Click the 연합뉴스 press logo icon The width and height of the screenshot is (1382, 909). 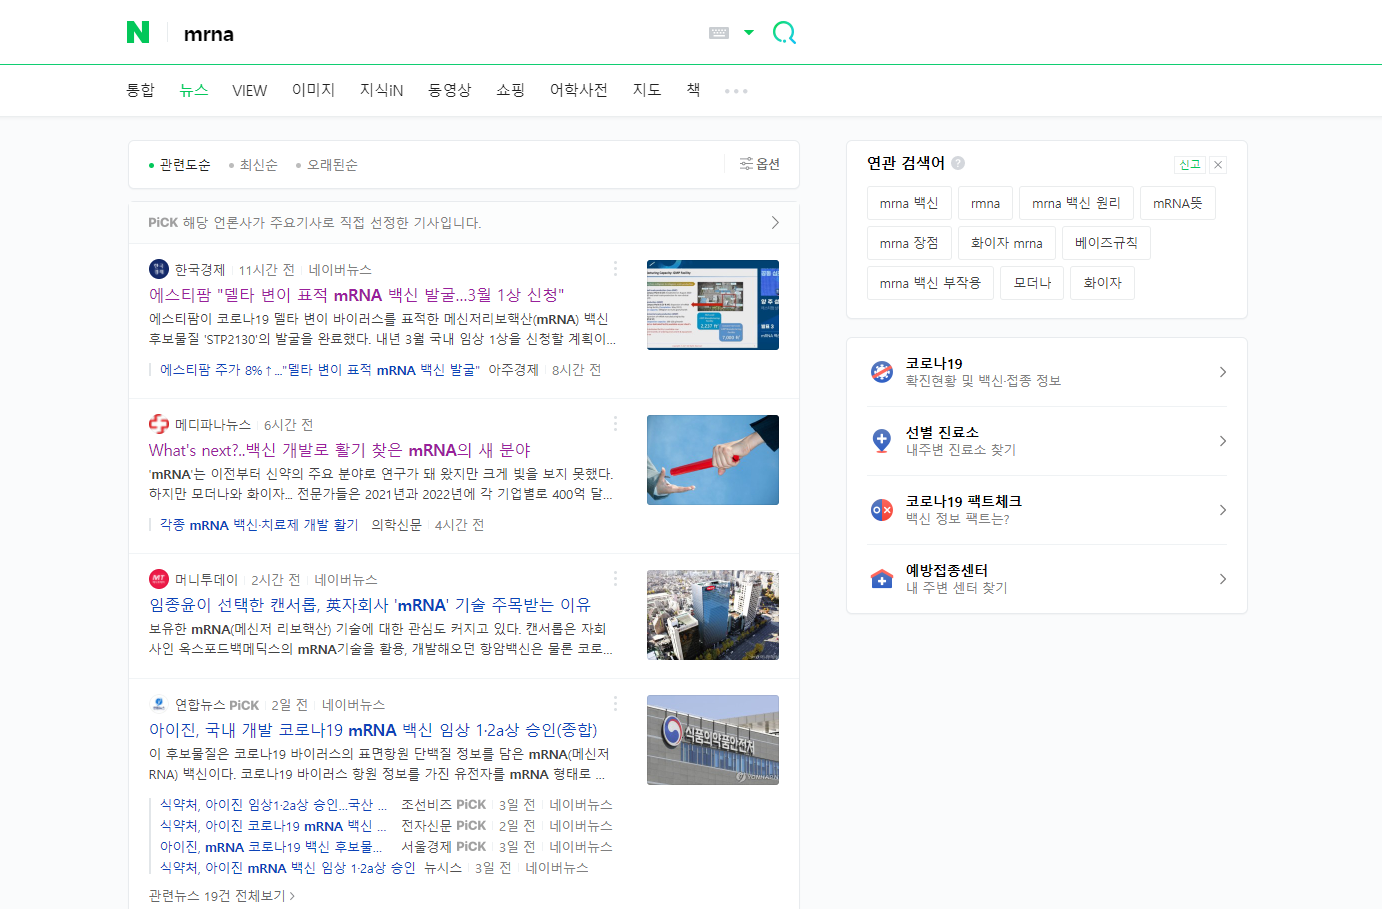159,704
